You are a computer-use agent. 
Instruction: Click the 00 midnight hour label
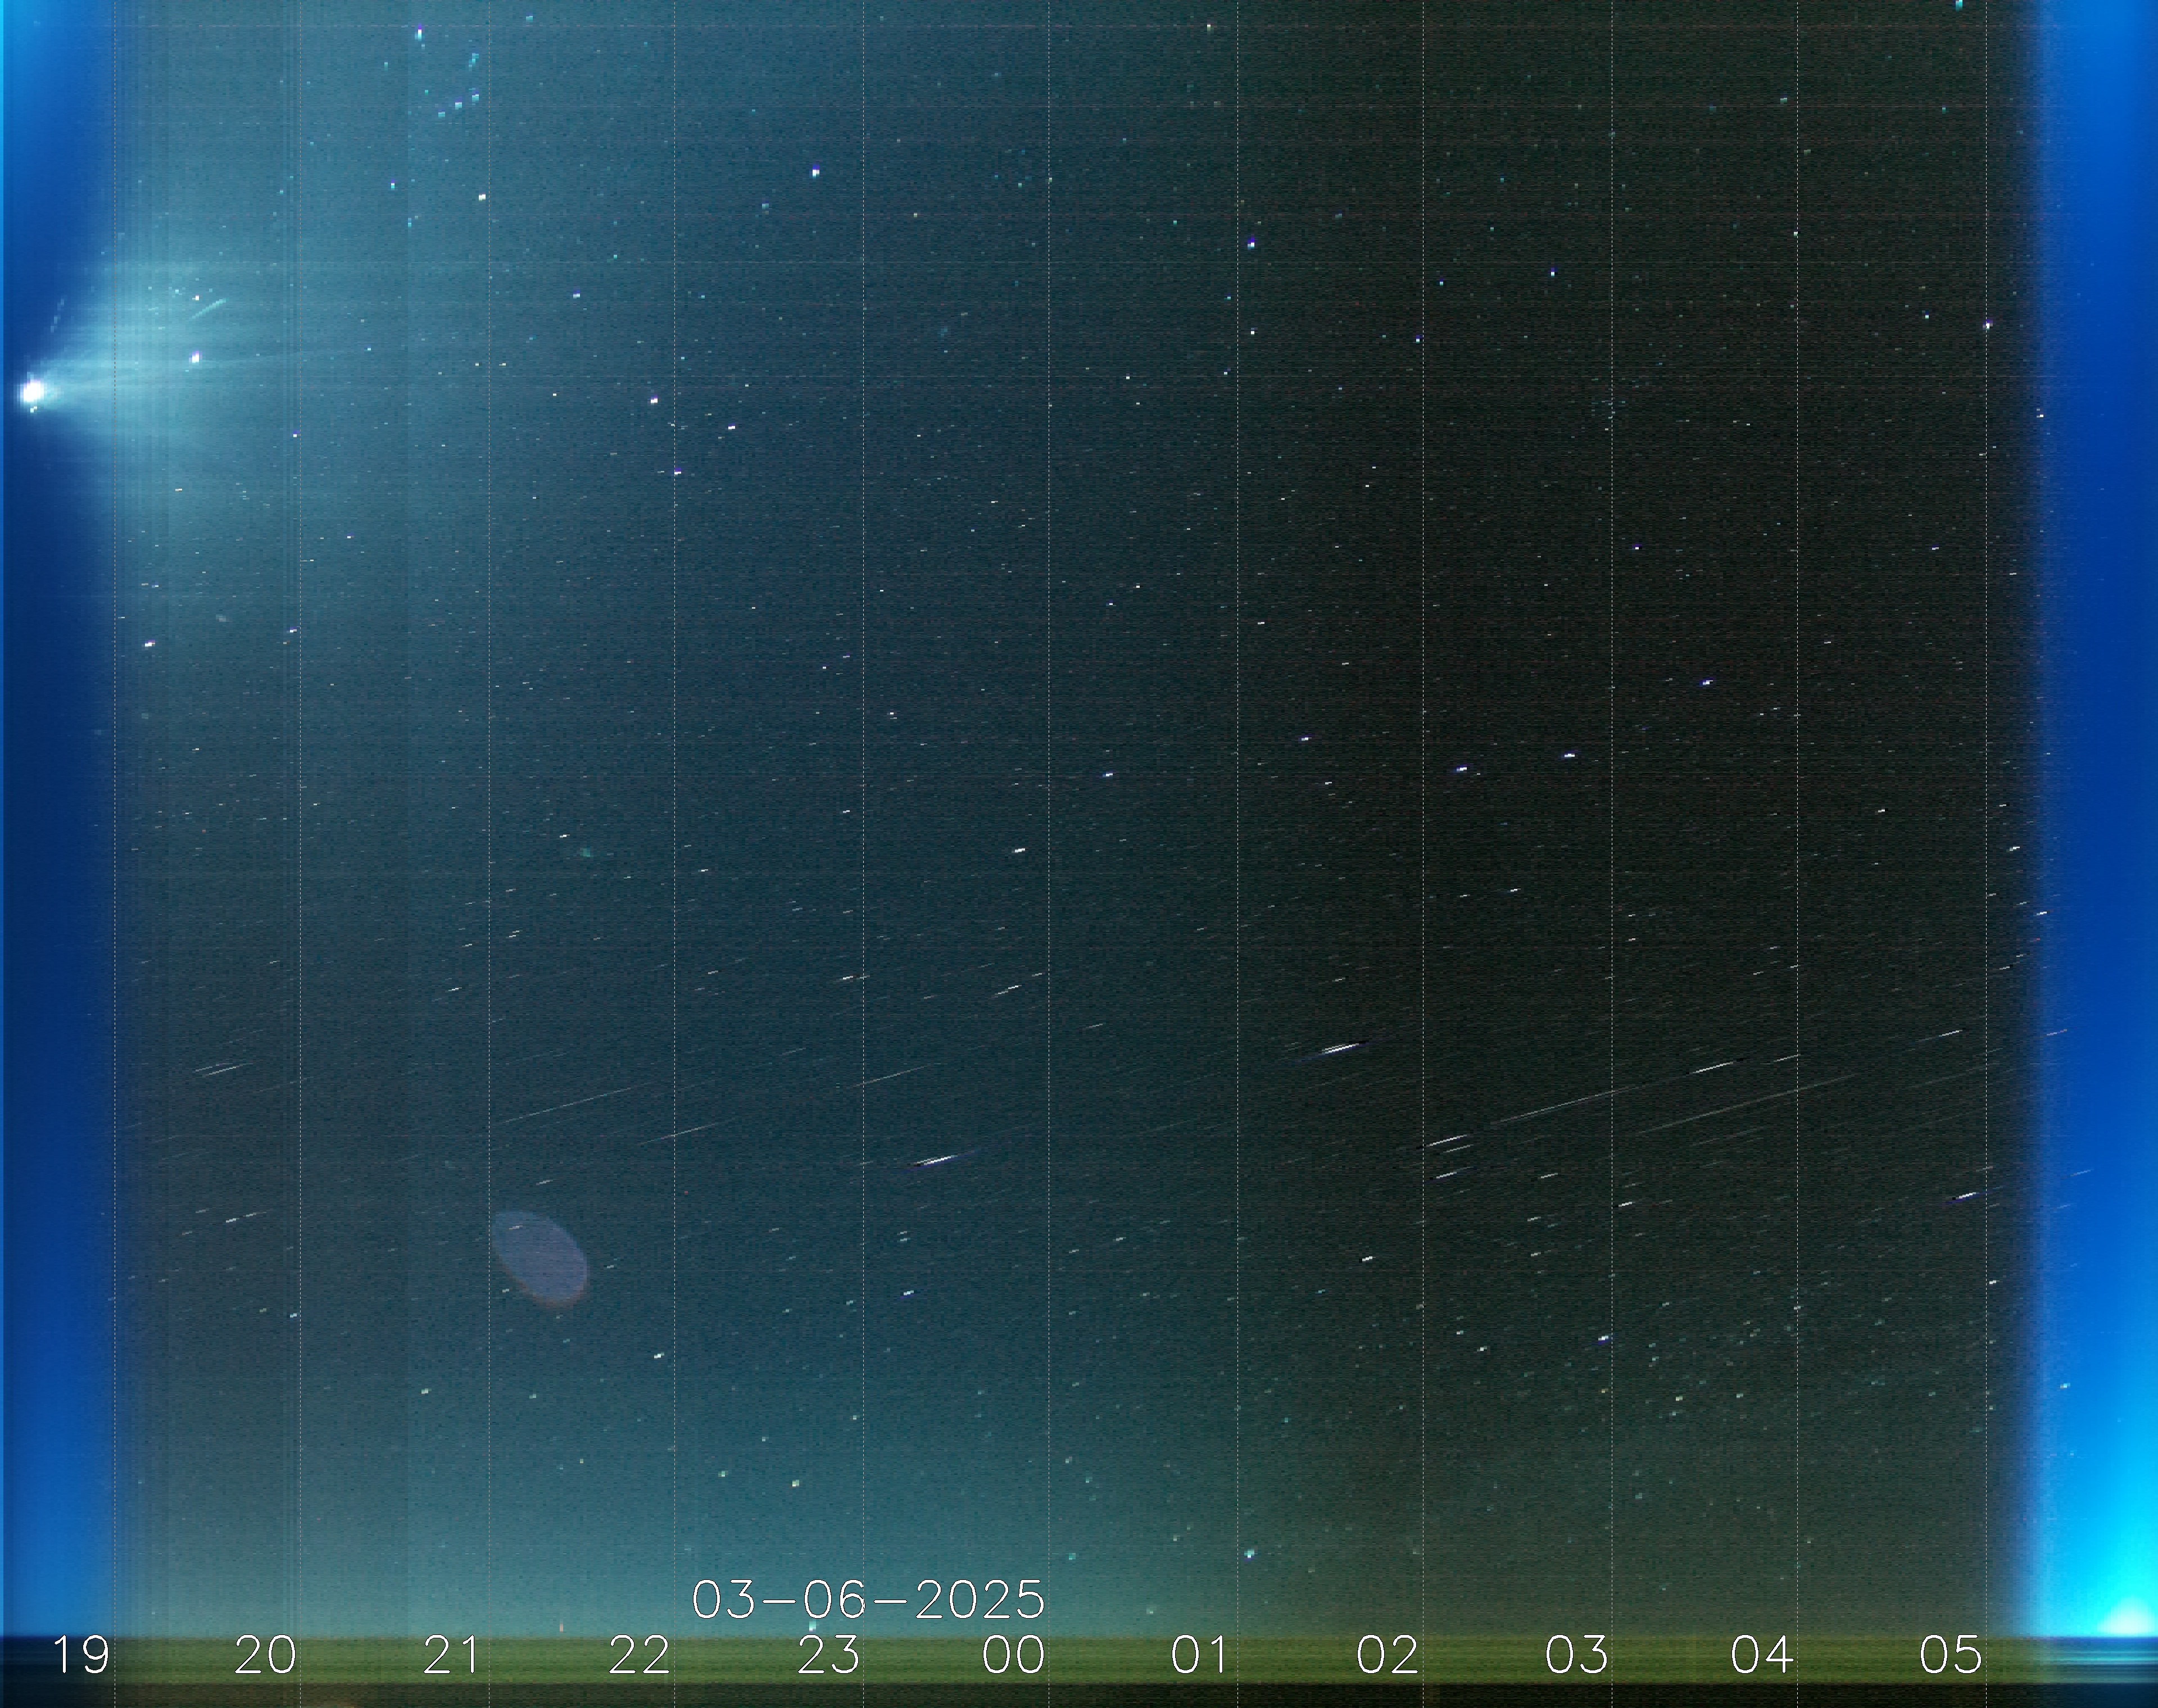(1014, 1655)
